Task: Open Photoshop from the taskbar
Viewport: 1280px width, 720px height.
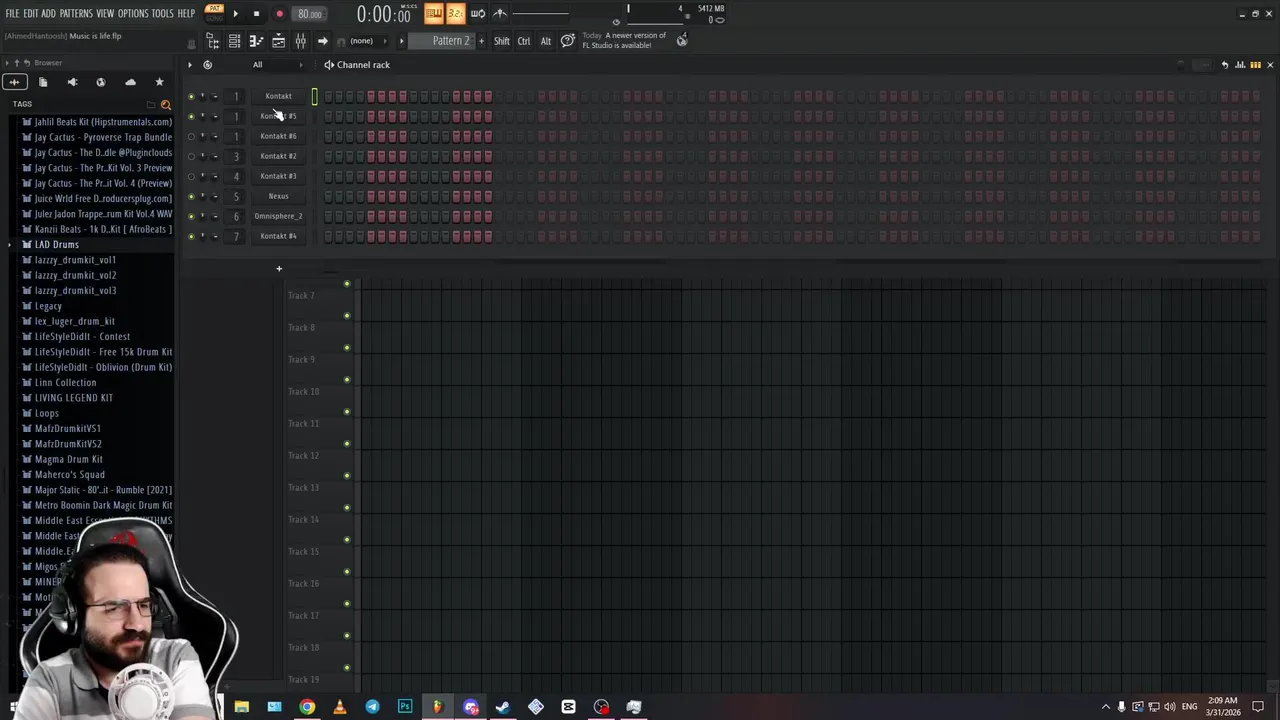Action: [x=405, y=707]
